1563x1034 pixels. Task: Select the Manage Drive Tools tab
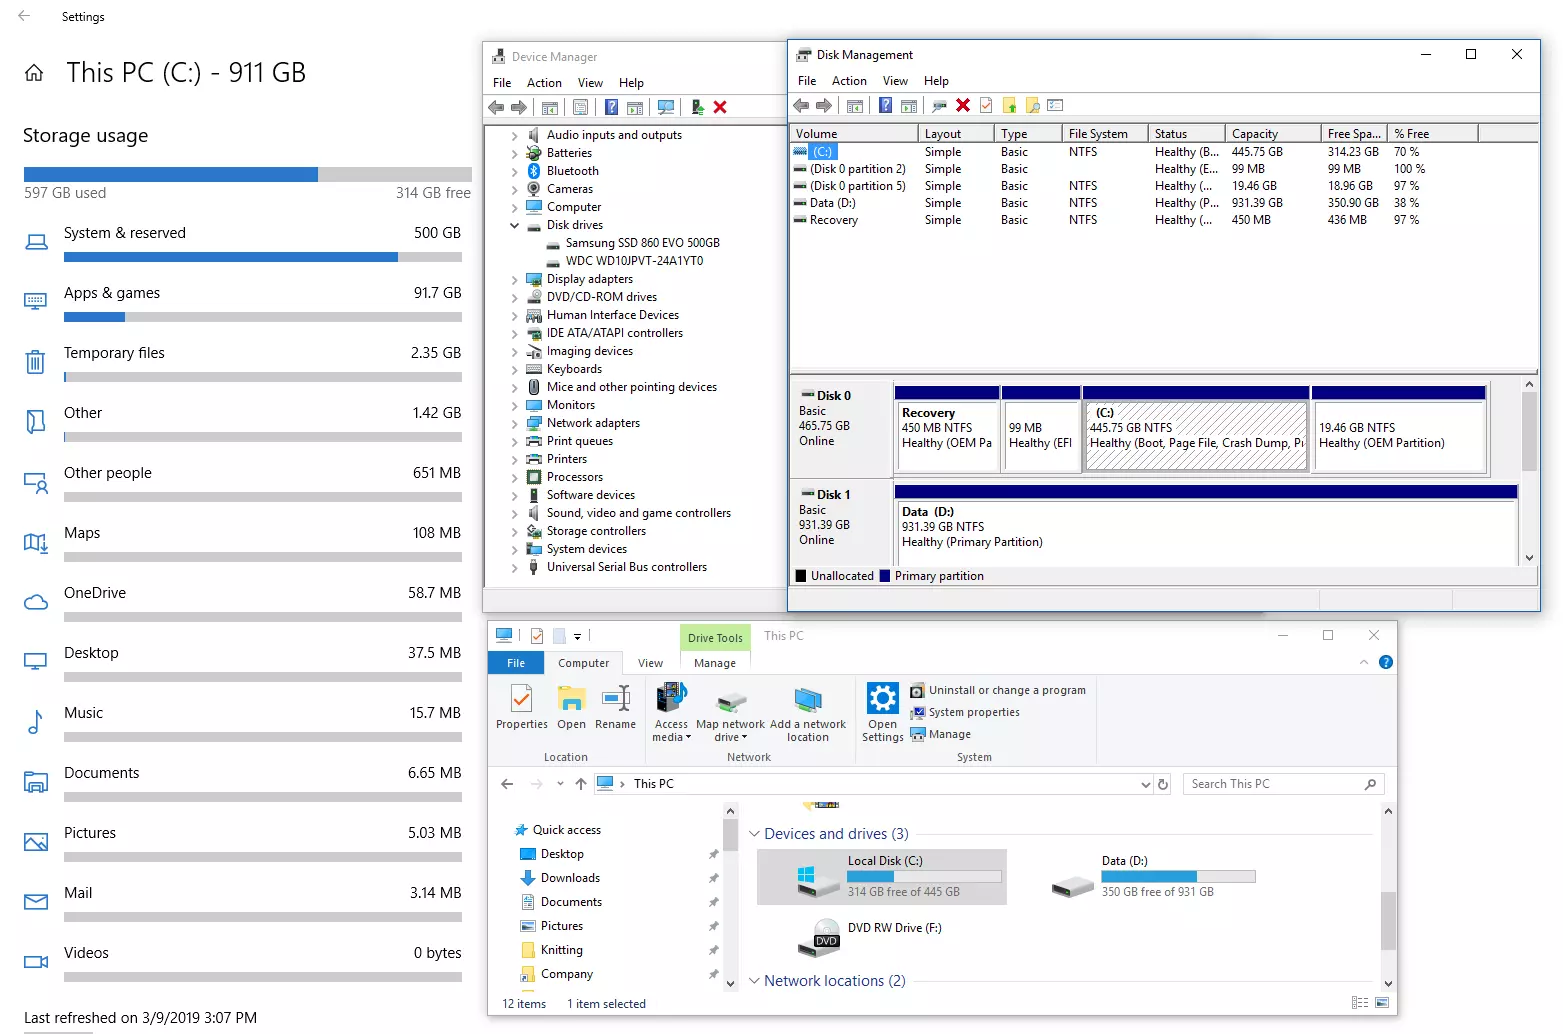click(x=715, y=663)
